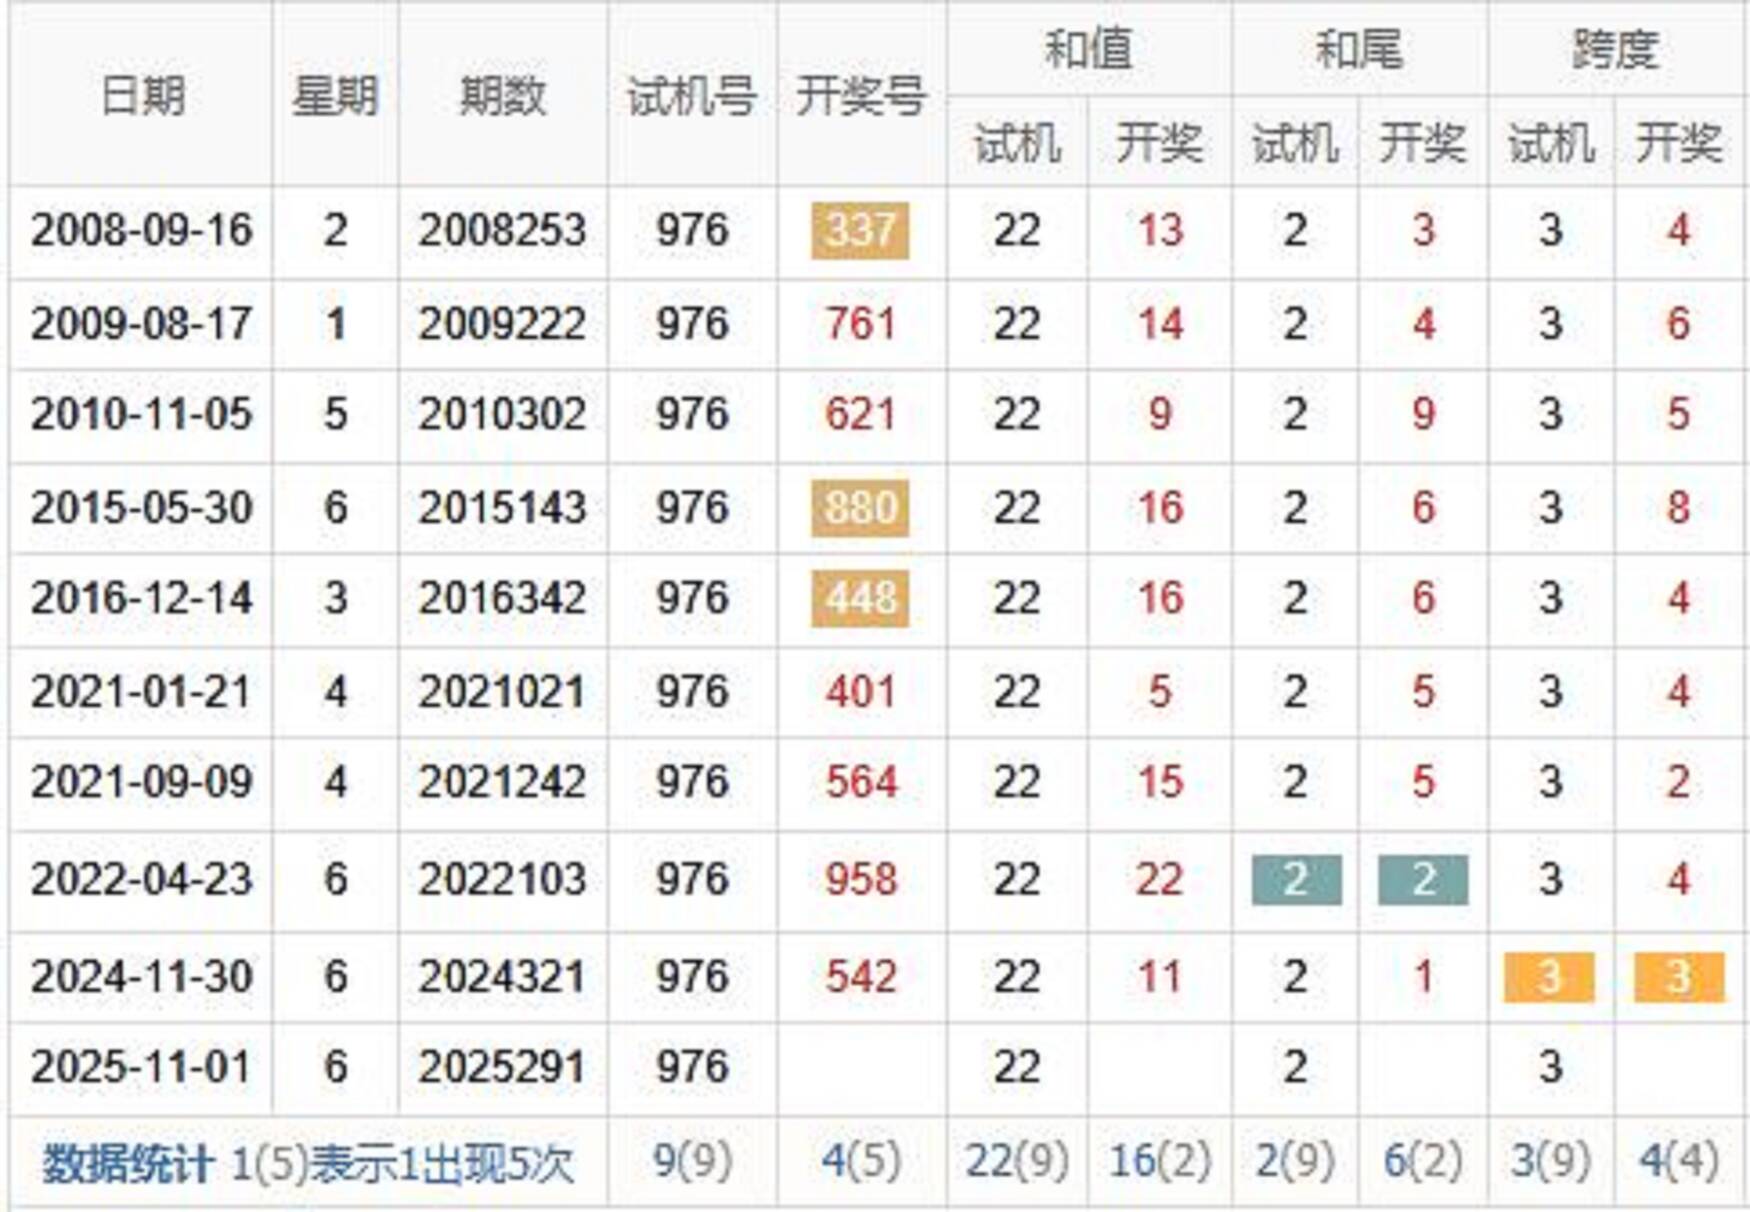Click the 日期 column header
The width and height of the screenshot is (1750, 1212).
tap(142, 96)
